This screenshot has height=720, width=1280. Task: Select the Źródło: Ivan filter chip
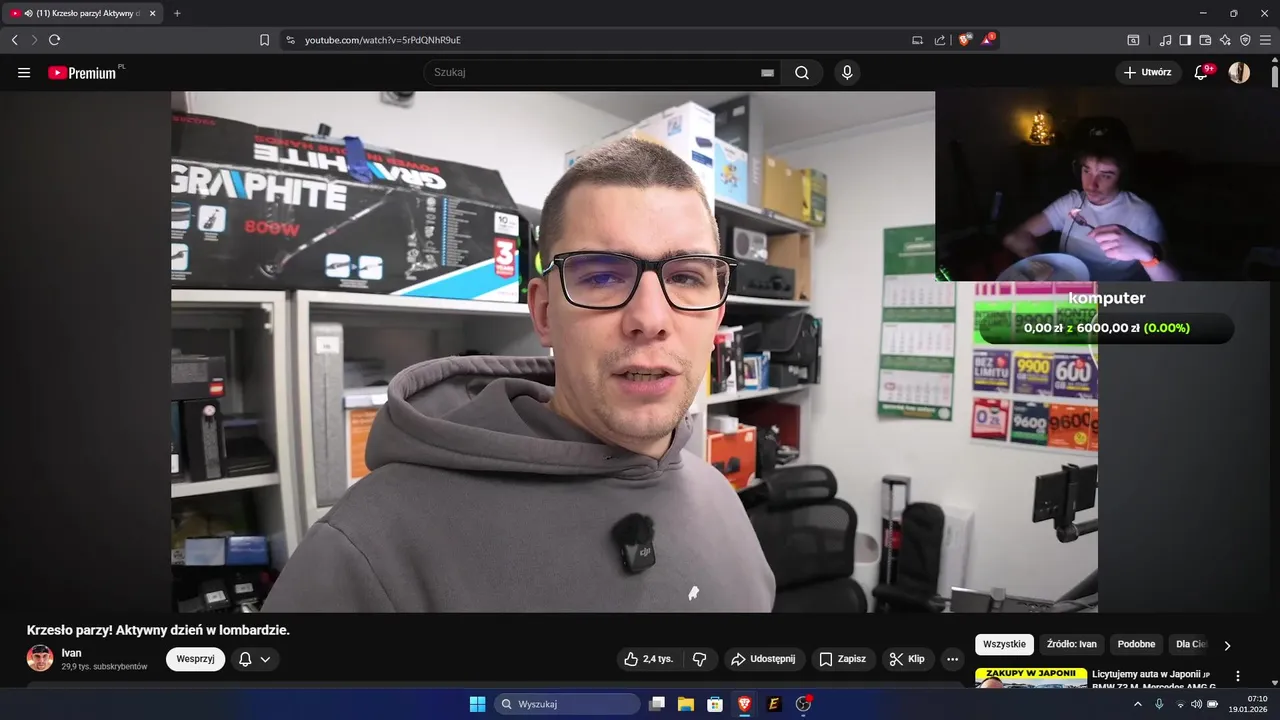click(x=1072, y=645)
